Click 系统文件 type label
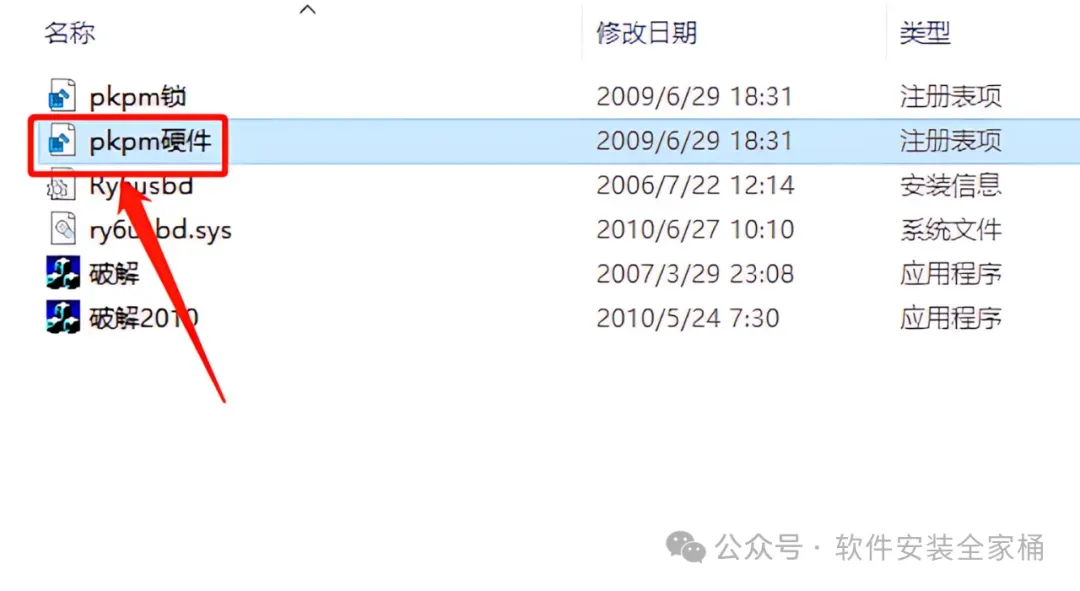This screenshot has width=1080, height=591. point(951,229)
